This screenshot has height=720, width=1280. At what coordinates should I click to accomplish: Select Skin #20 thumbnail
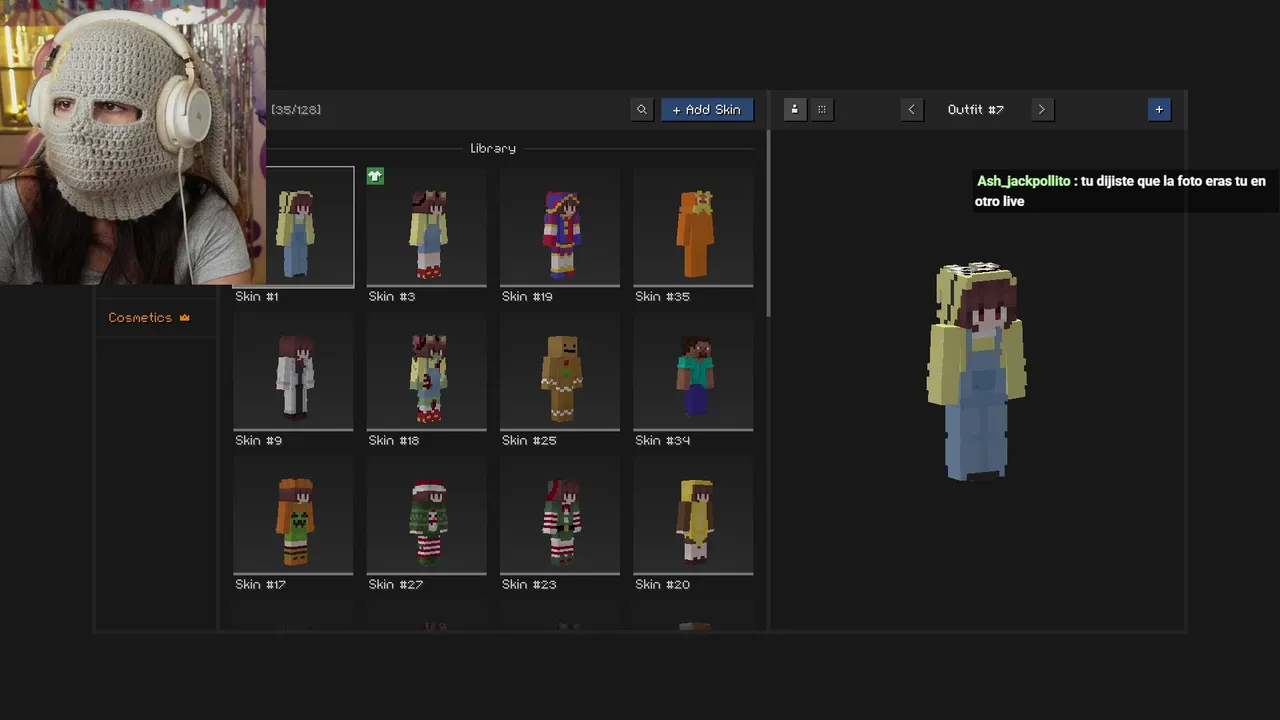tap(693, 515)
